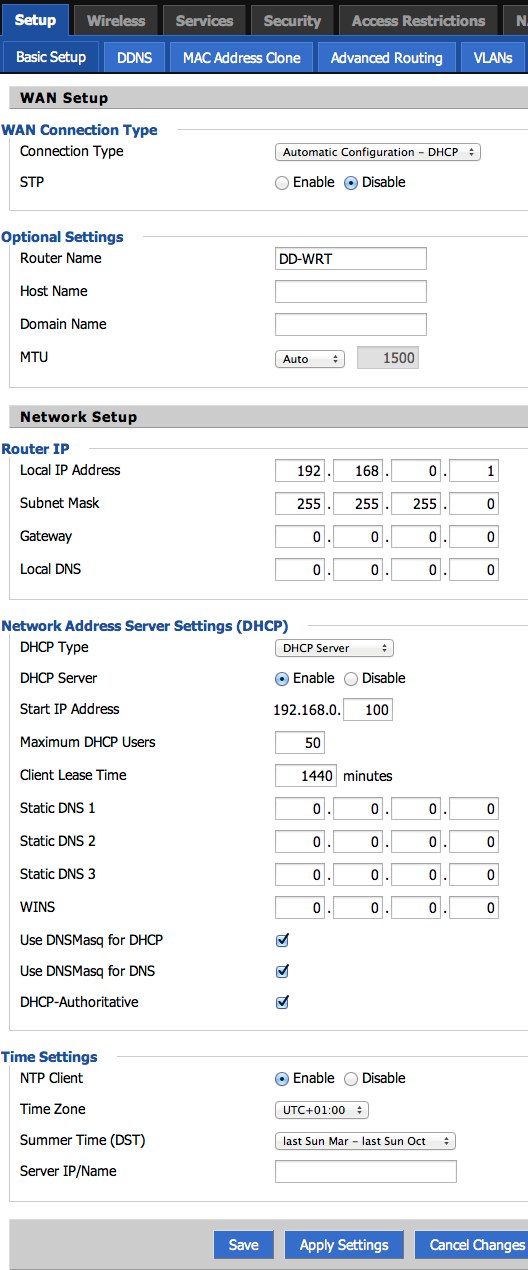Viewport: 528px width, 1270px height.
Task: Open the Connection Type dropdown
Action: [378, 152]
